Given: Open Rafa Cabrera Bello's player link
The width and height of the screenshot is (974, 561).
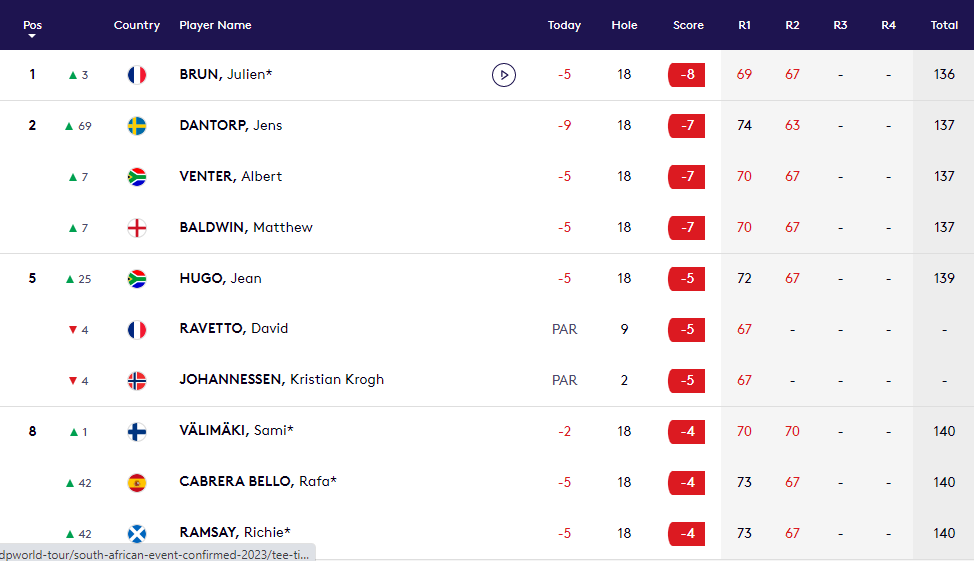Looking at the screenshot, I should (257, 482).
